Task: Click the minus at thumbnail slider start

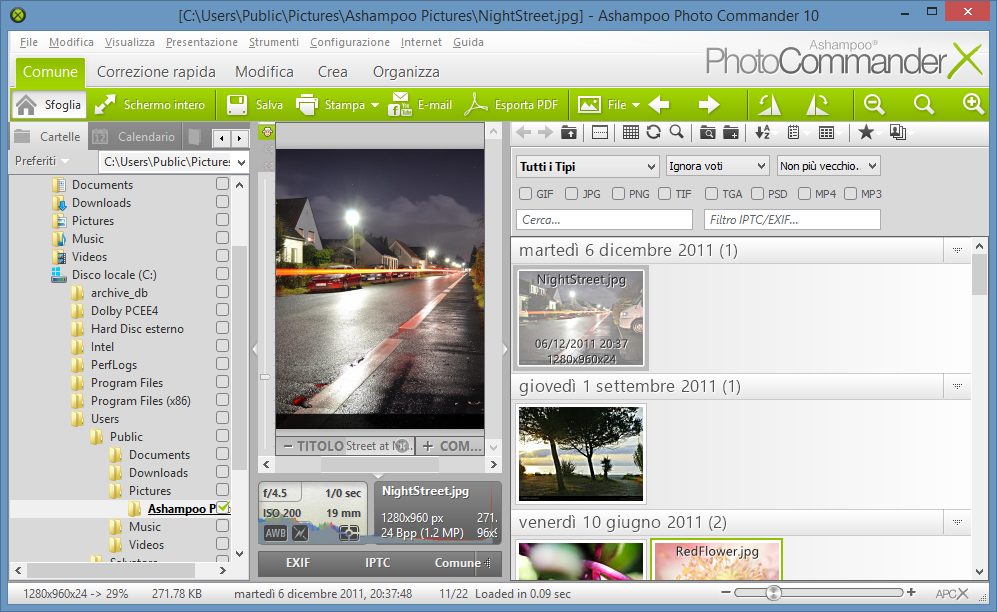Action: (x=725, y=592)
